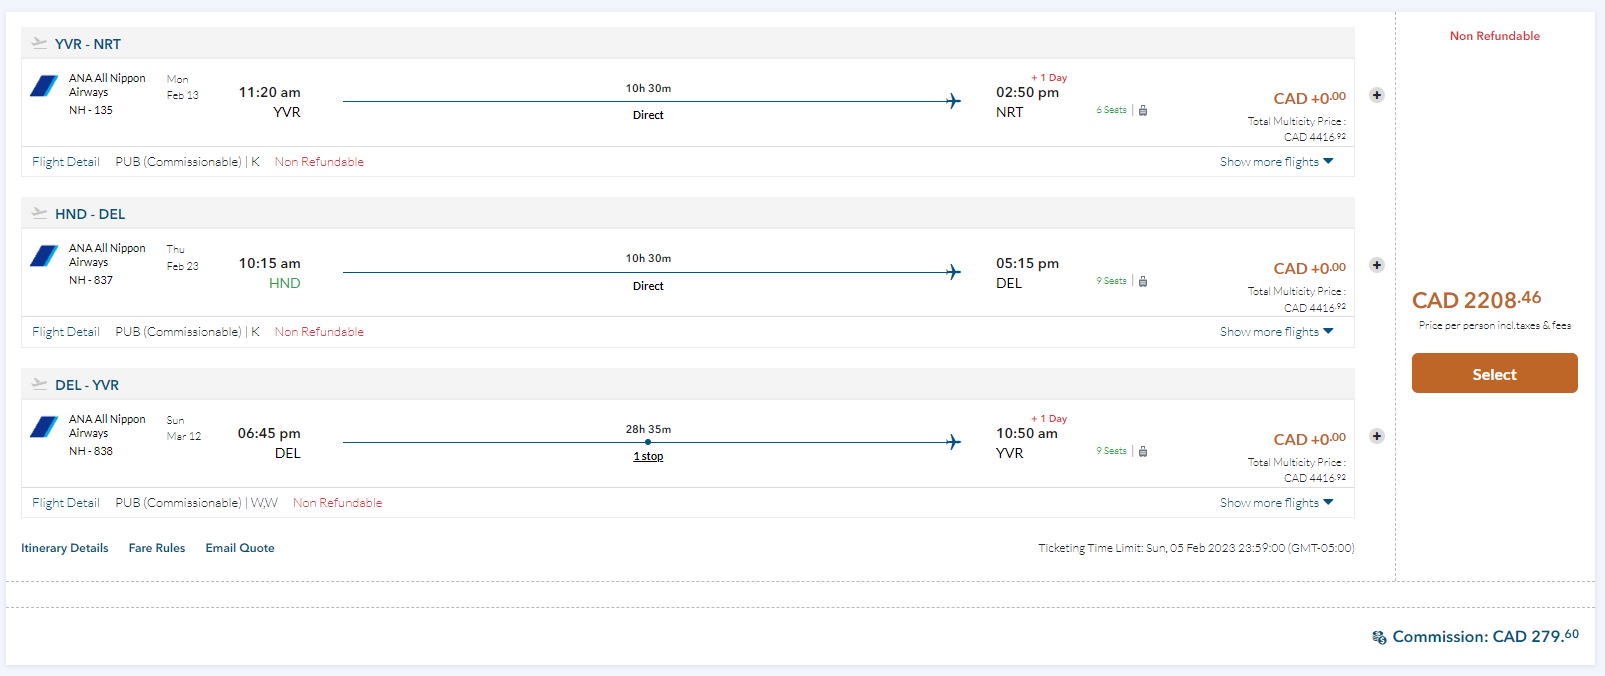Open Flight Detail for HND - DEL segment
This screenshot has width=1605, height=676.
coord(66,332)
